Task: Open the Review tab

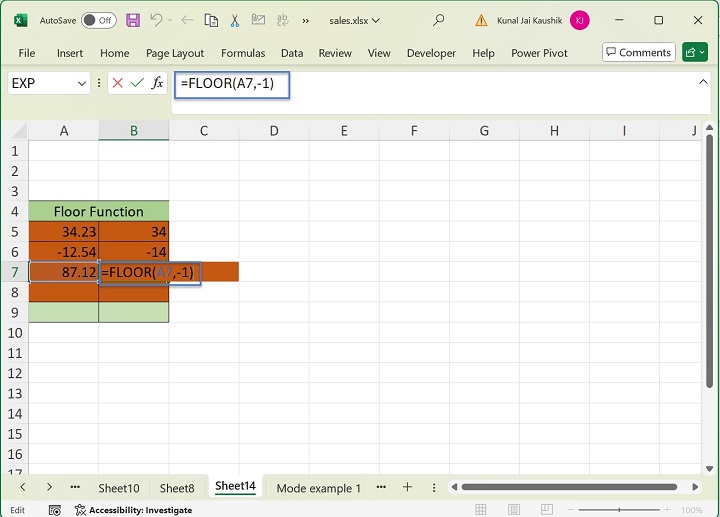Action: pos(335,53)
